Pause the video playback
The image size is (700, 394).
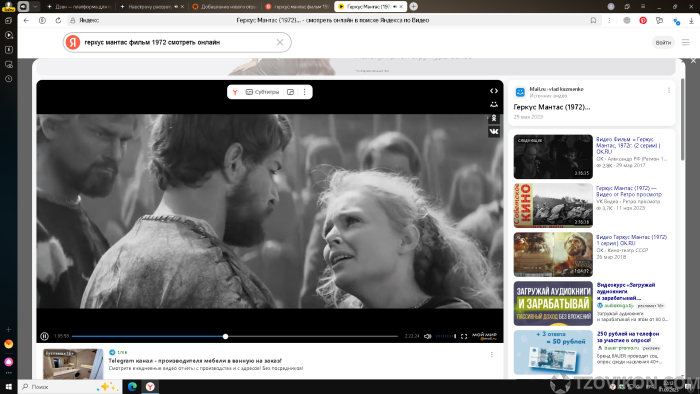[44, 336]
